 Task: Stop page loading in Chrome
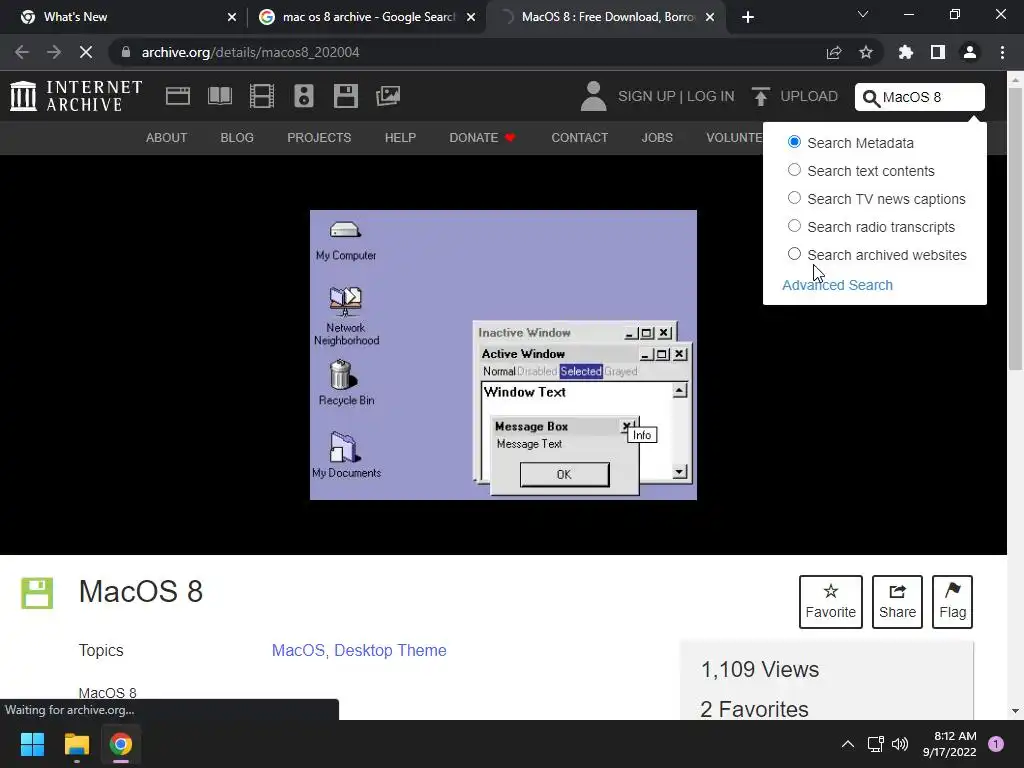coord(86,52)
